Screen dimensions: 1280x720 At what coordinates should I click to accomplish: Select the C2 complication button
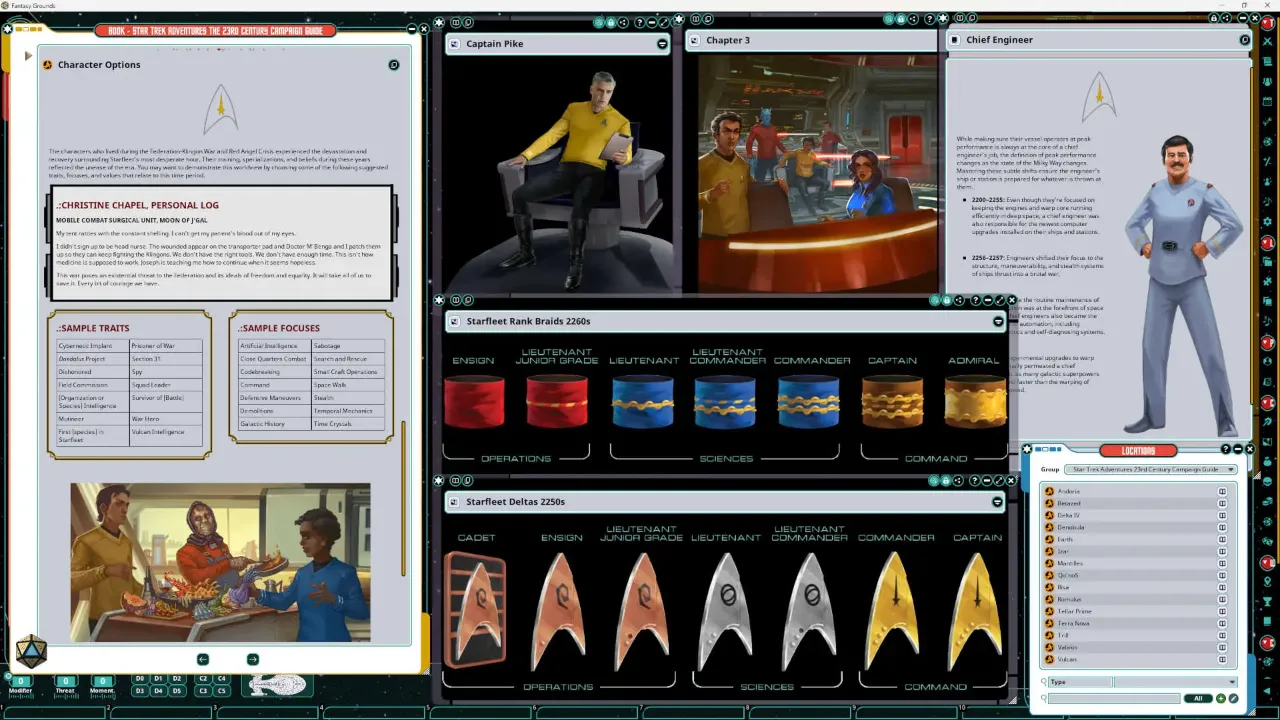pos(203,679)
